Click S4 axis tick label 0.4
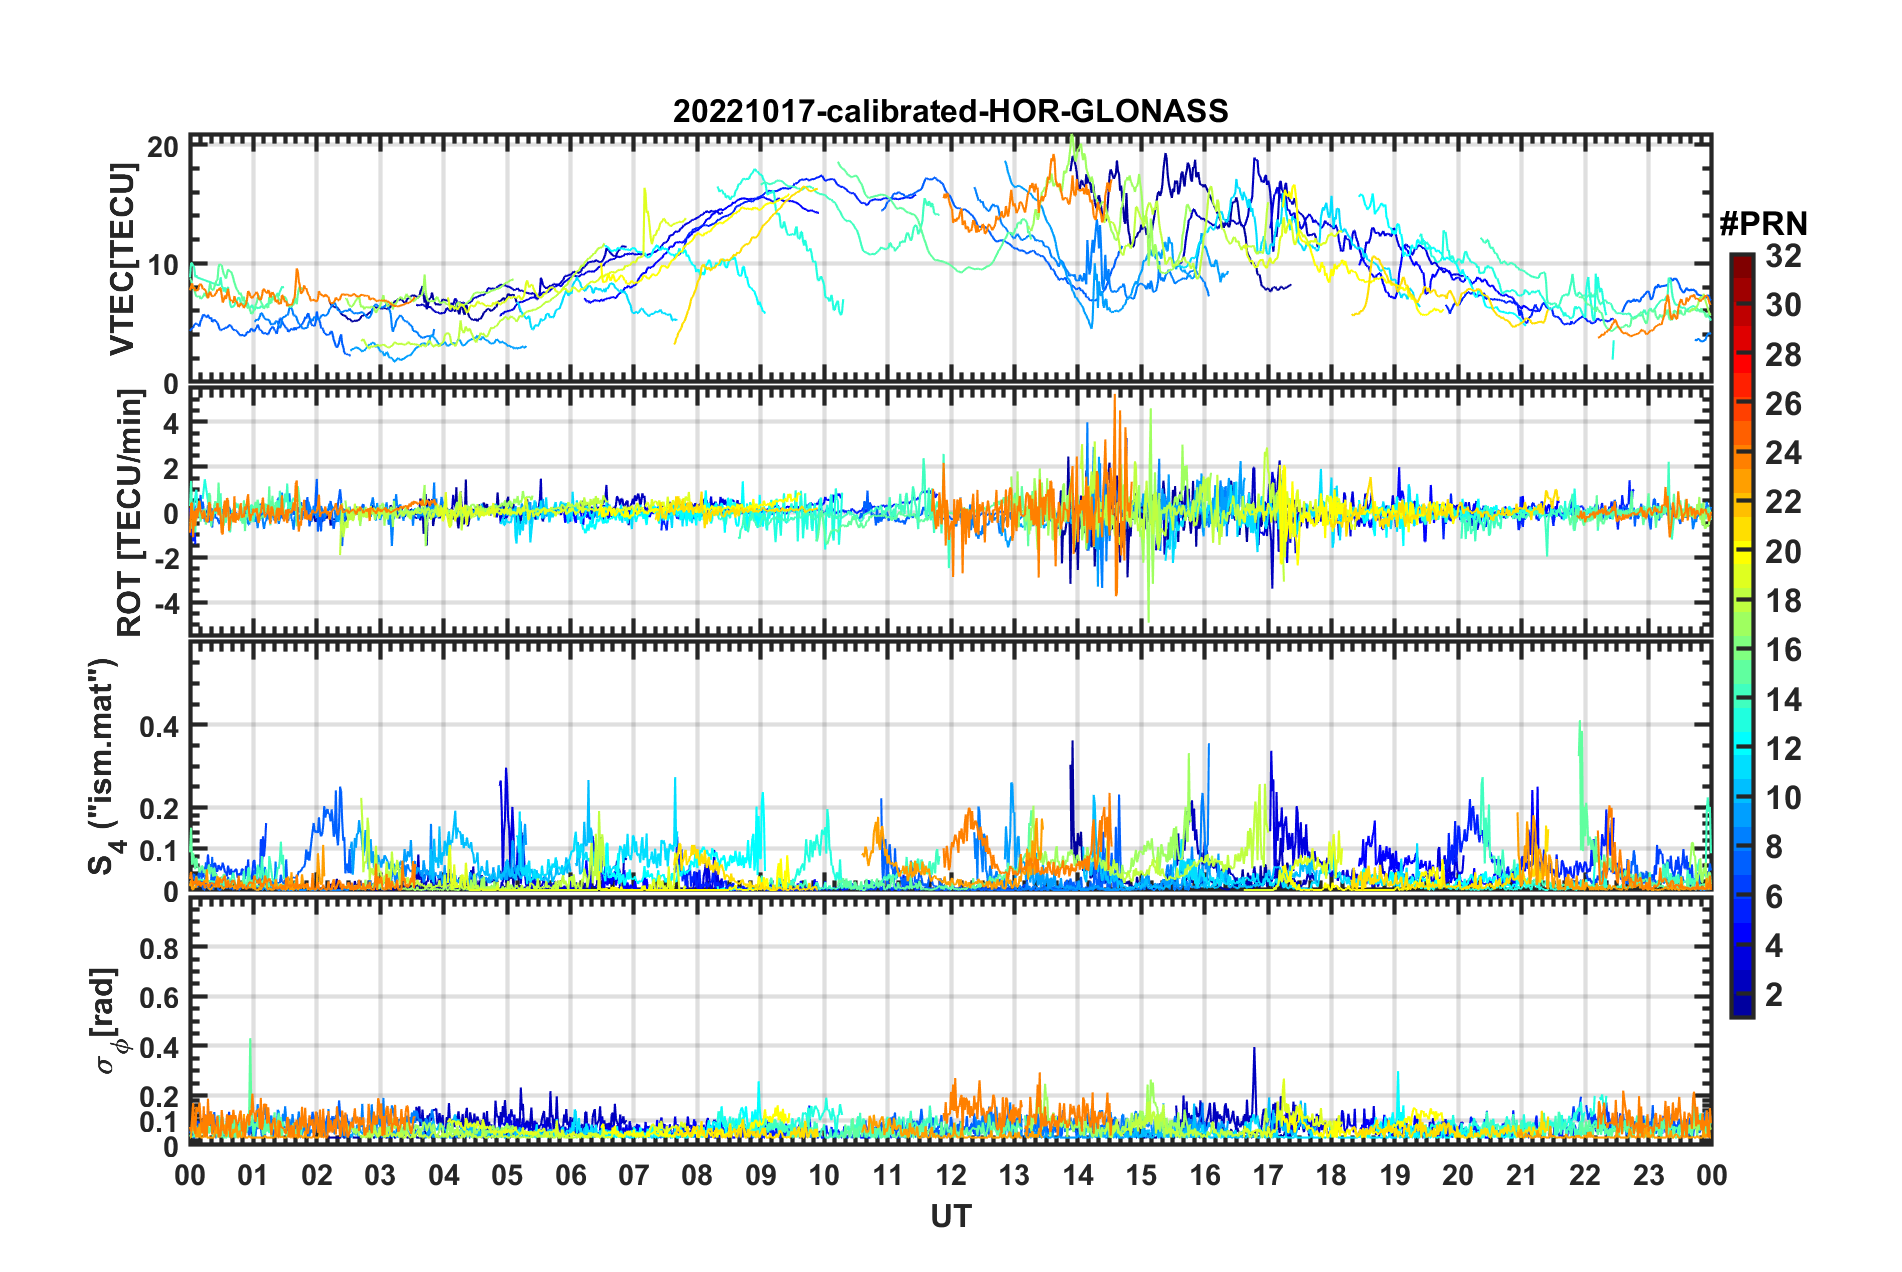The image size is (1902, 1272). click(x=160, y=726)
